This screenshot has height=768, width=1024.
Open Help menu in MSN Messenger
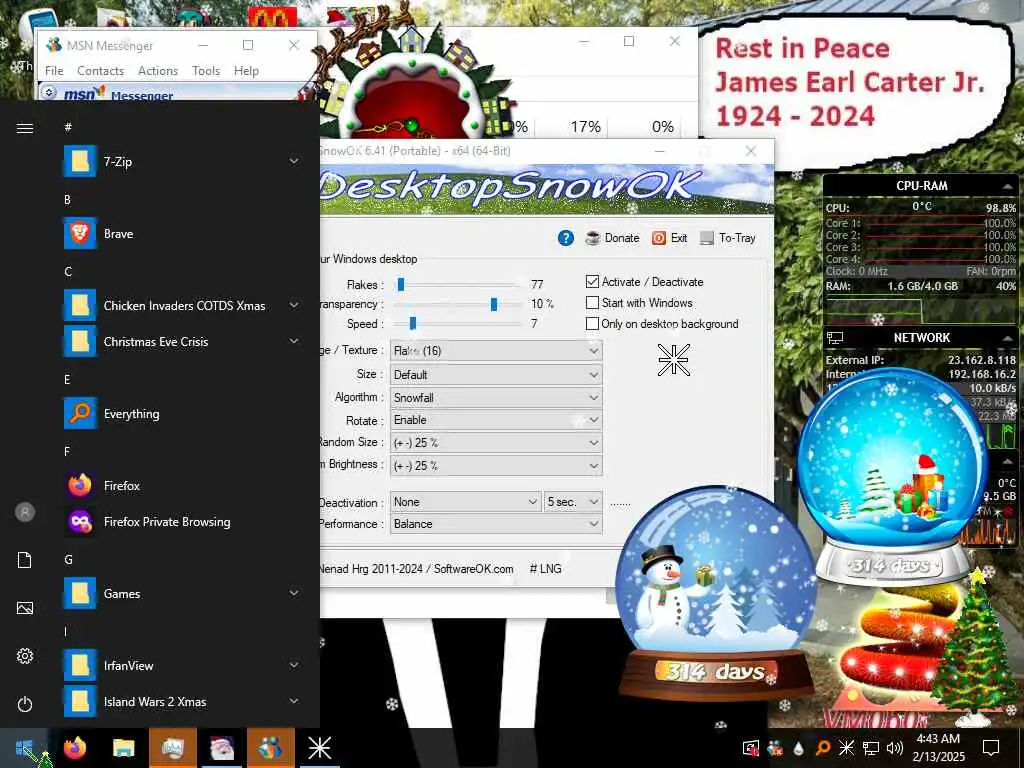click(x=246, y=71)
